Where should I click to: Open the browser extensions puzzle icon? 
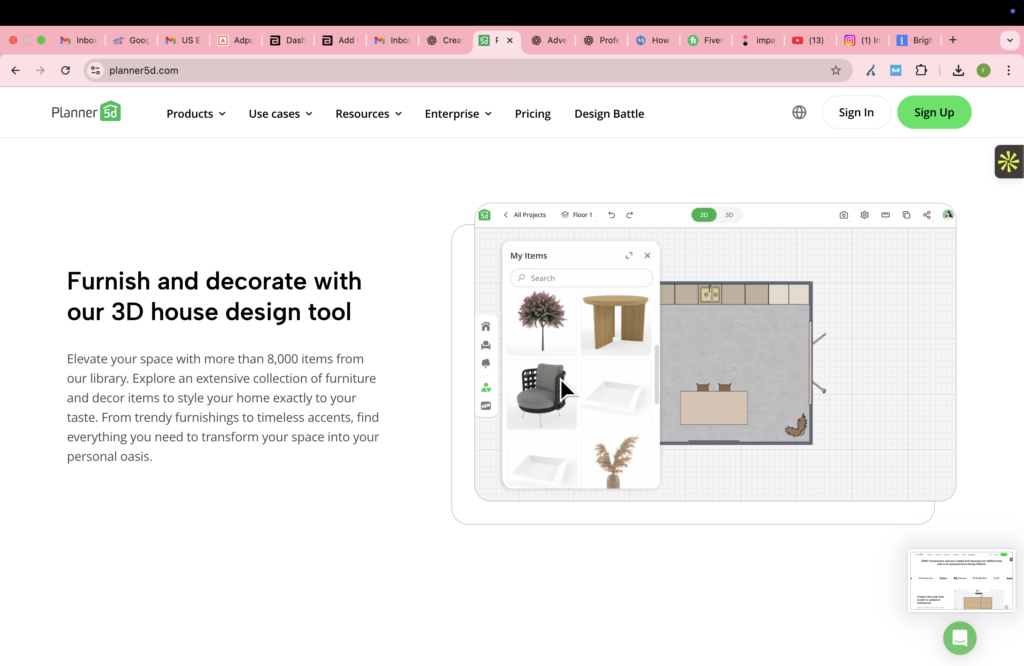[921, 71]
